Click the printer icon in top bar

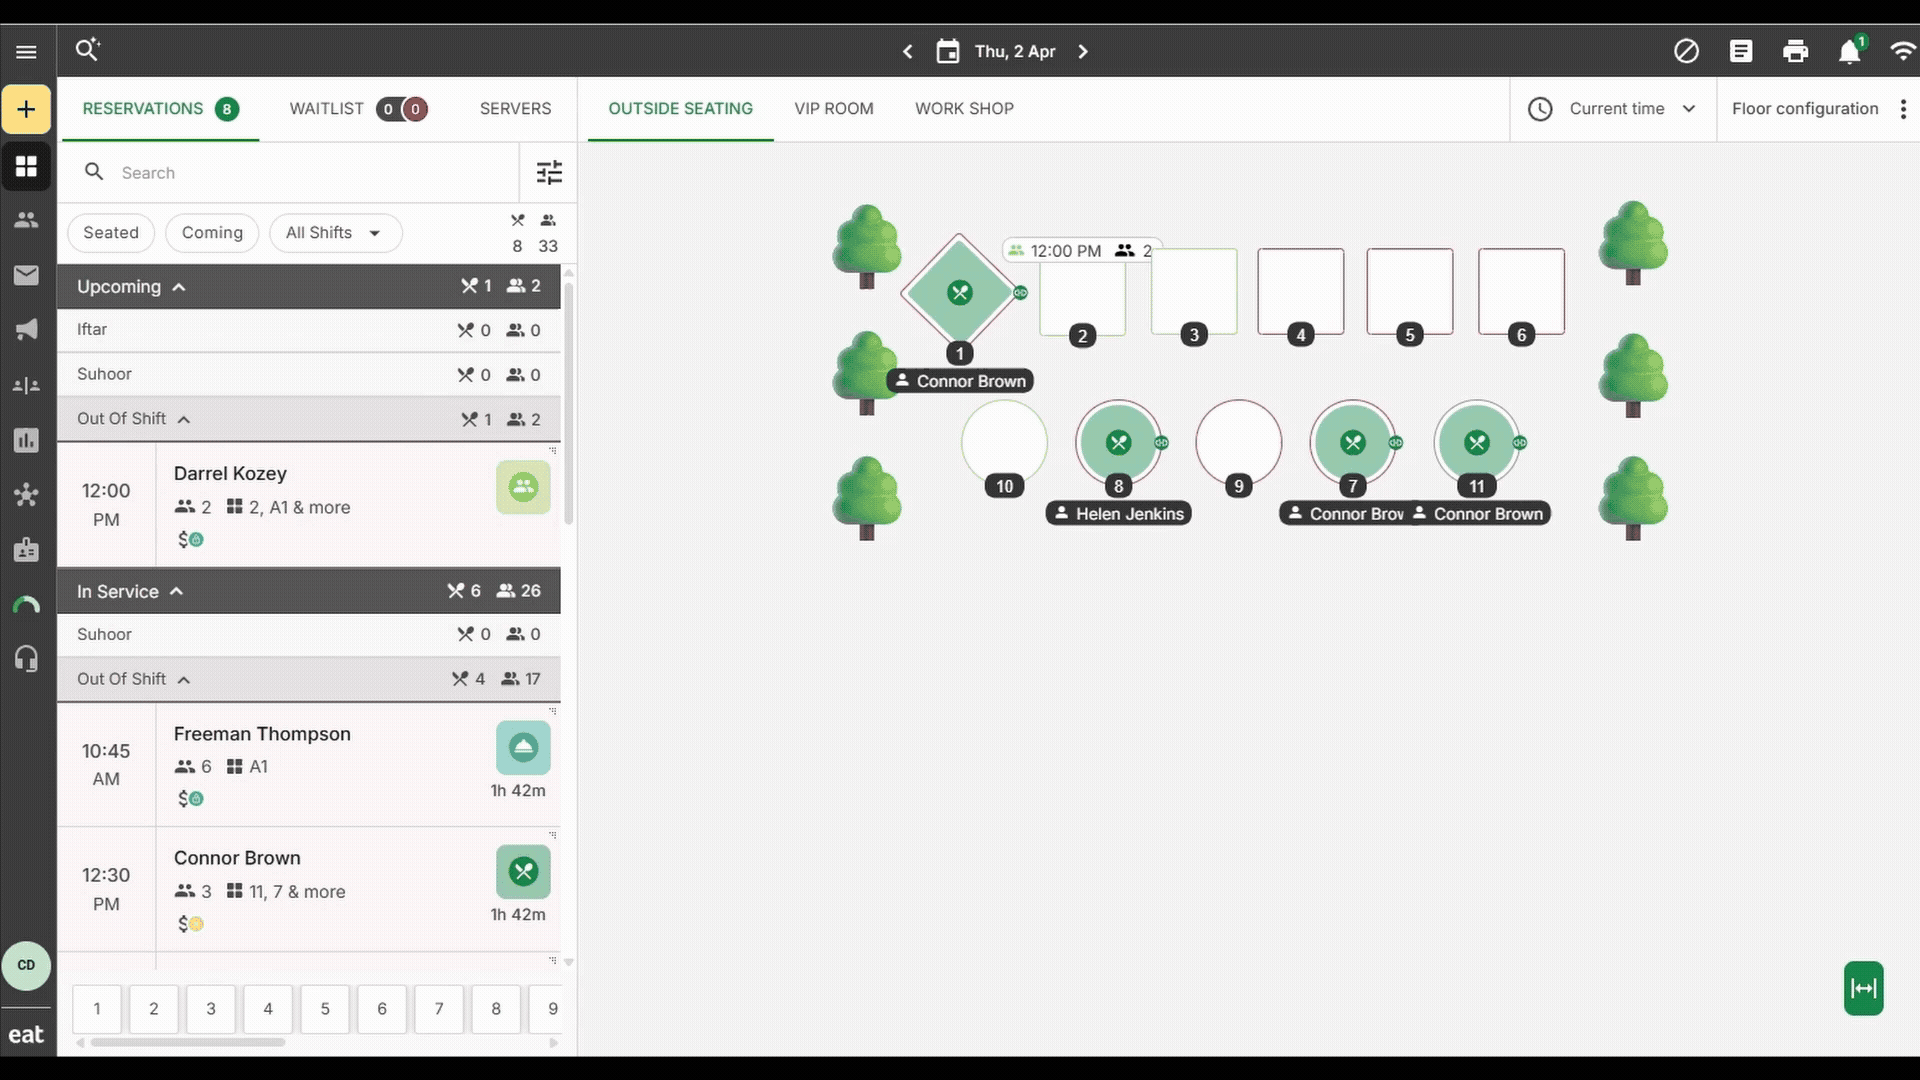[1795, 52]
